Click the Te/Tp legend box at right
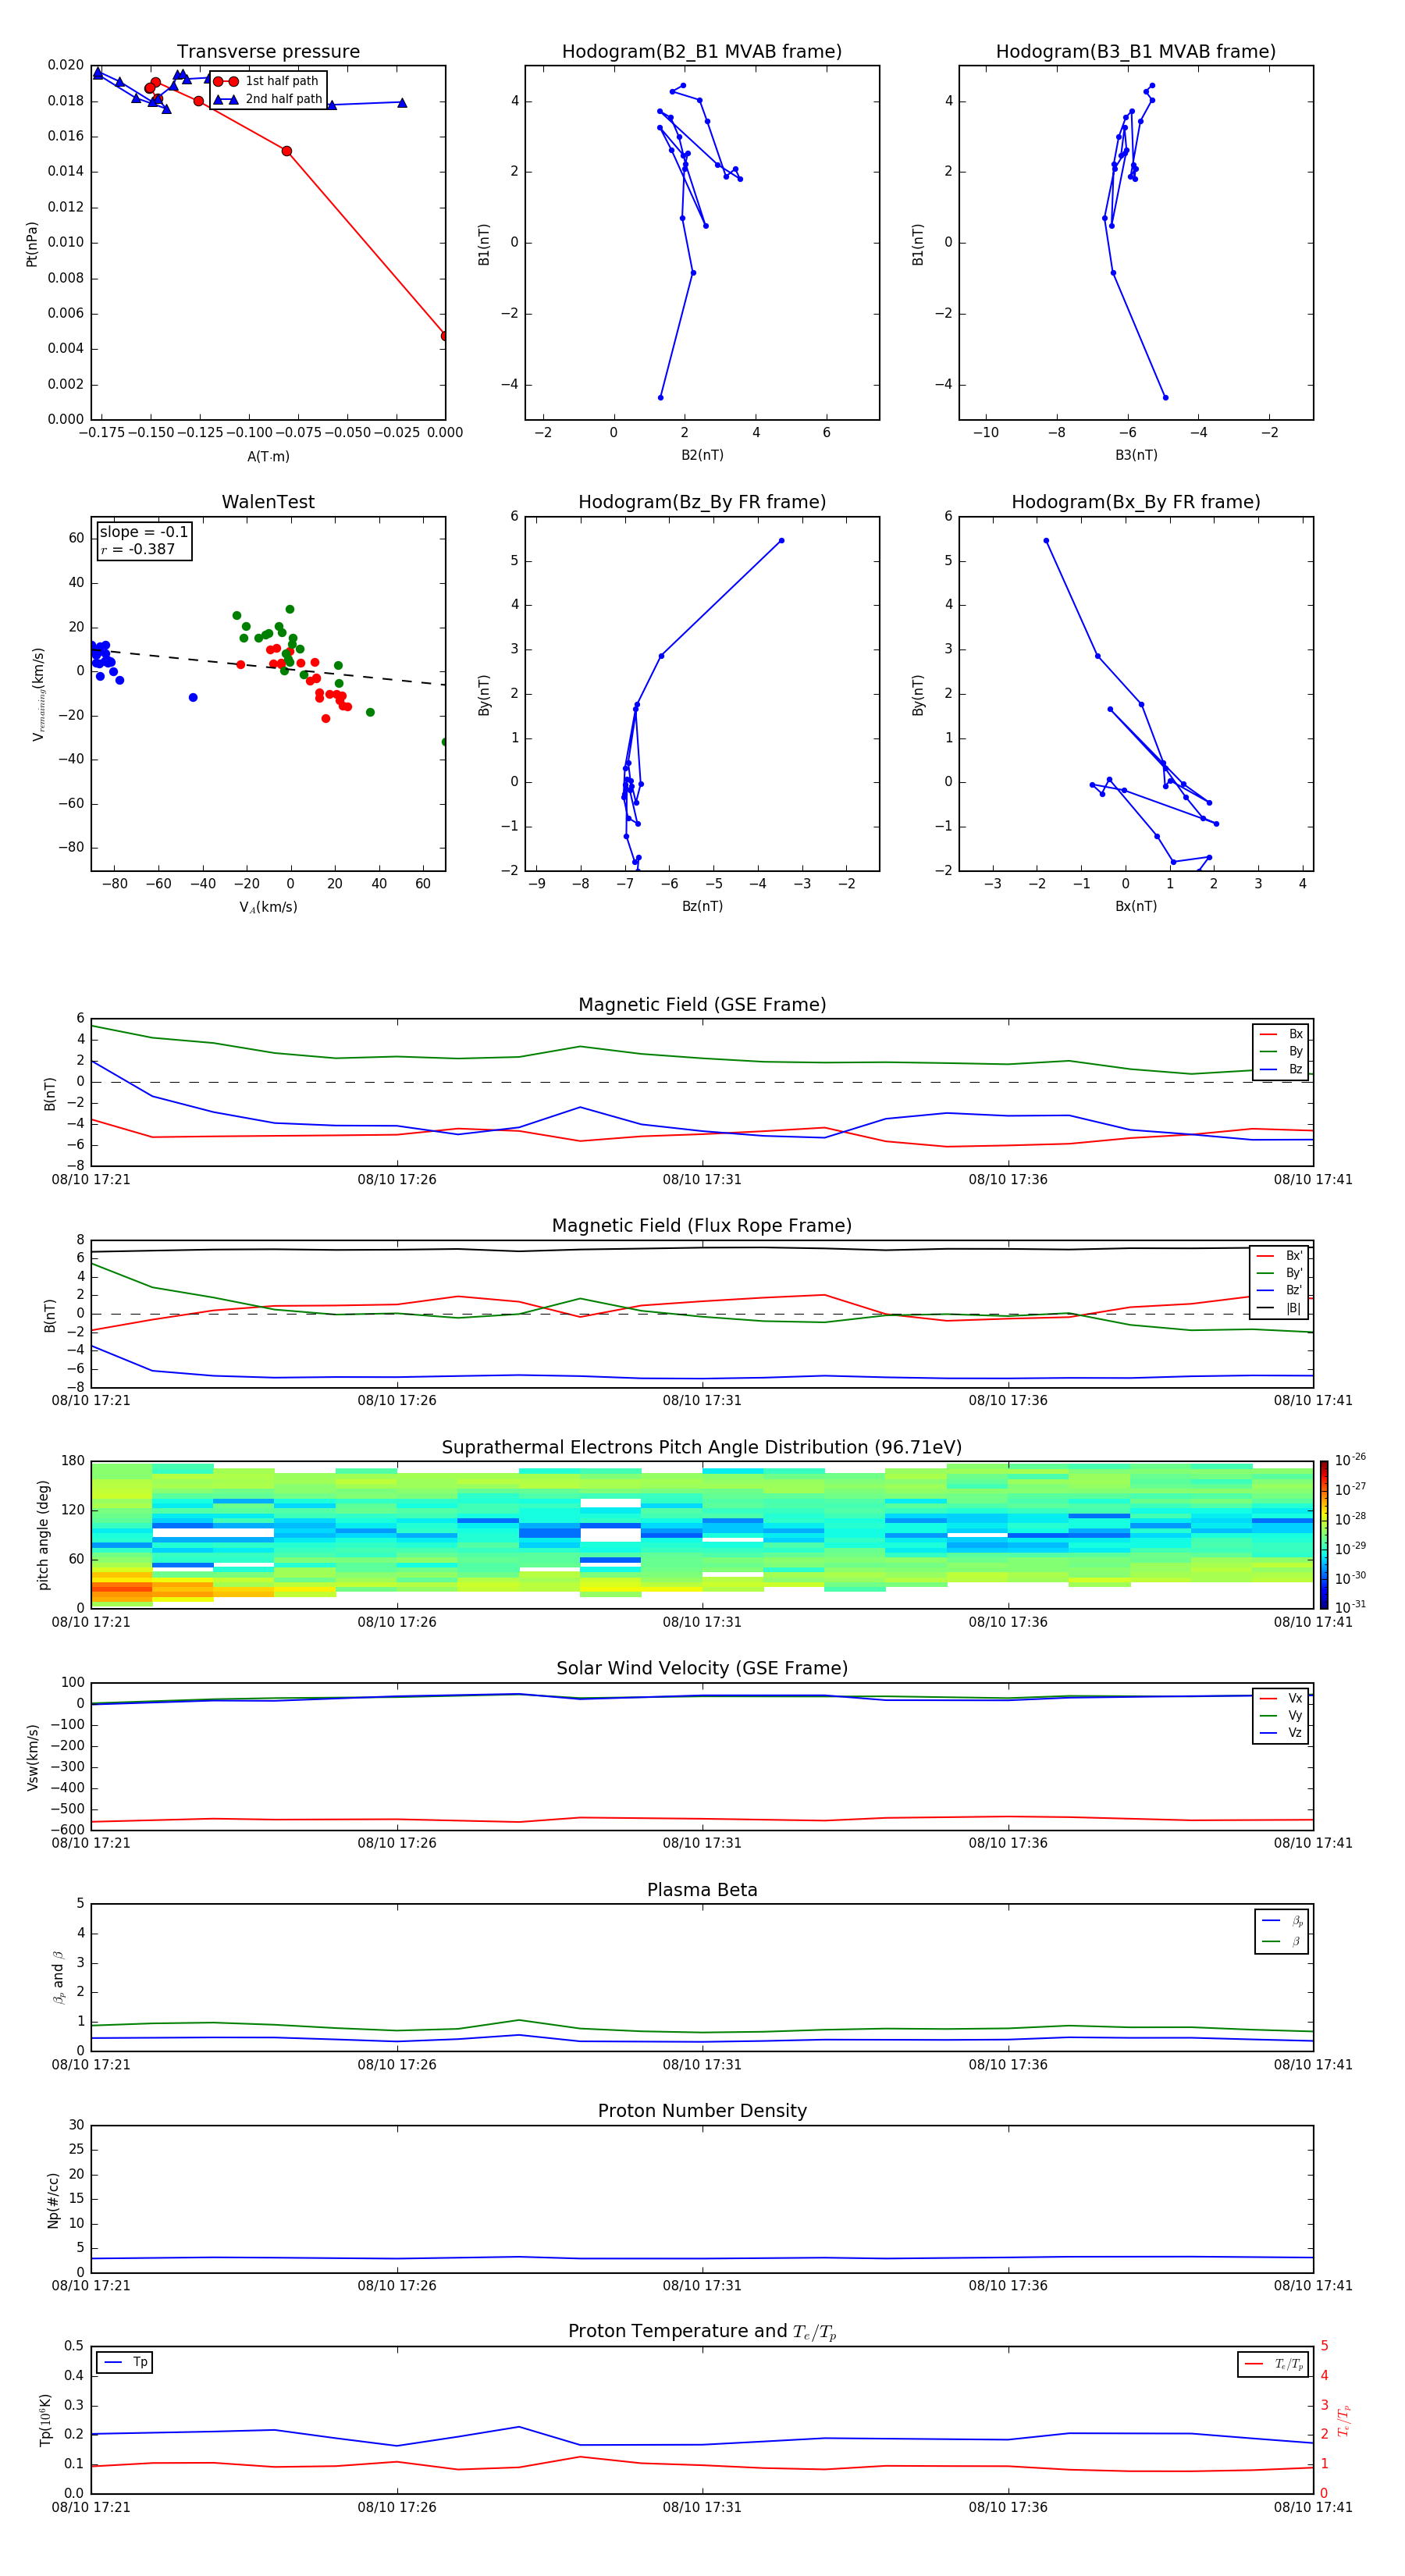This screenshot has height=2576, width=1405. point(1272,2364)
